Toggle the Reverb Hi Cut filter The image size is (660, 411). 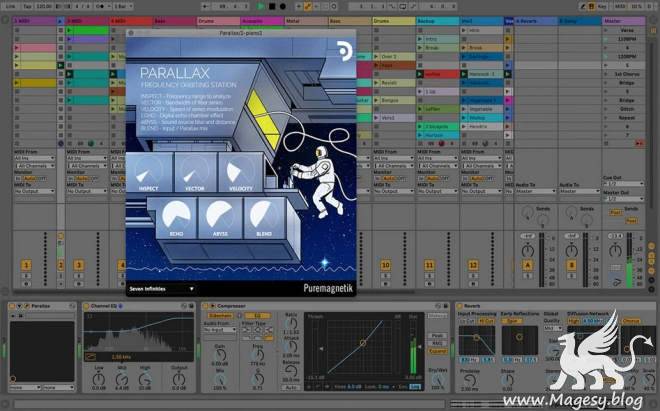click(x=486, y=321)
